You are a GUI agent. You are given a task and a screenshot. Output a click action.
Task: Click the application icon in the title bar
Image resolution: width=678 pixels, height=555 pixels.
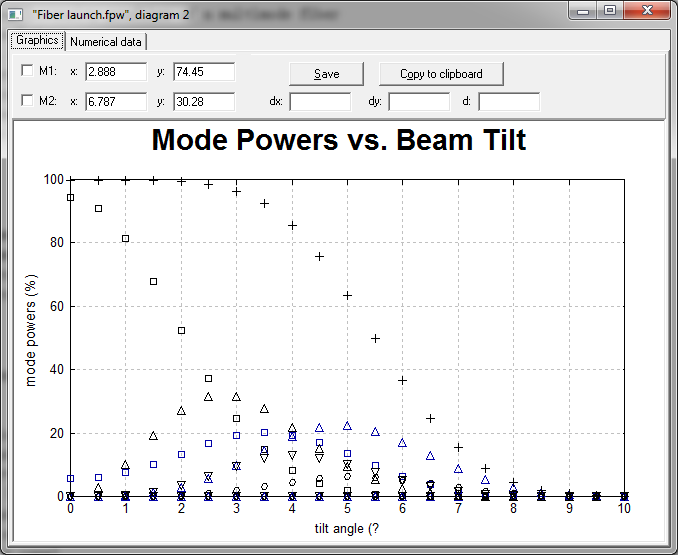click(15, 15)
